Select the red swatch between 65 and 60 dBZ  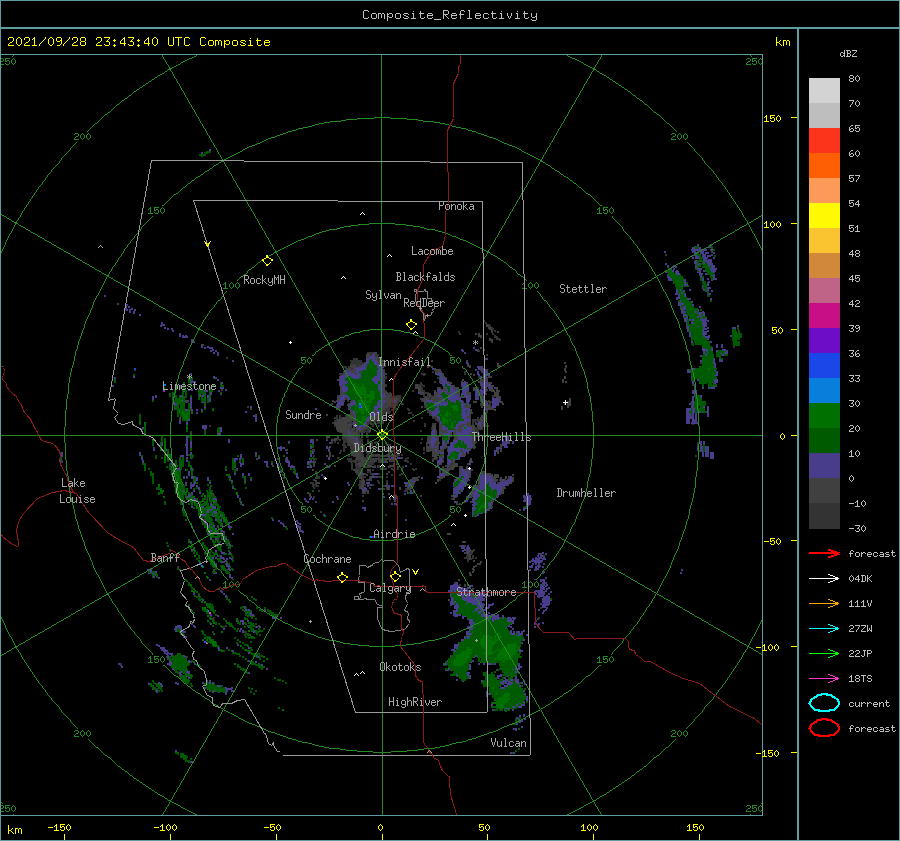pyautogui.click(x=824, y=141)
